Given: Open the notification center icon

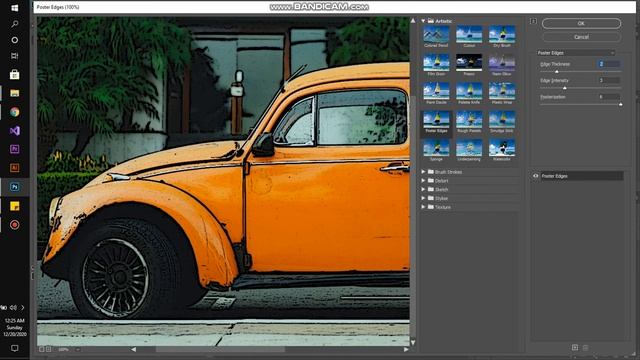Looking at the screenshot, I should point(15,348).
